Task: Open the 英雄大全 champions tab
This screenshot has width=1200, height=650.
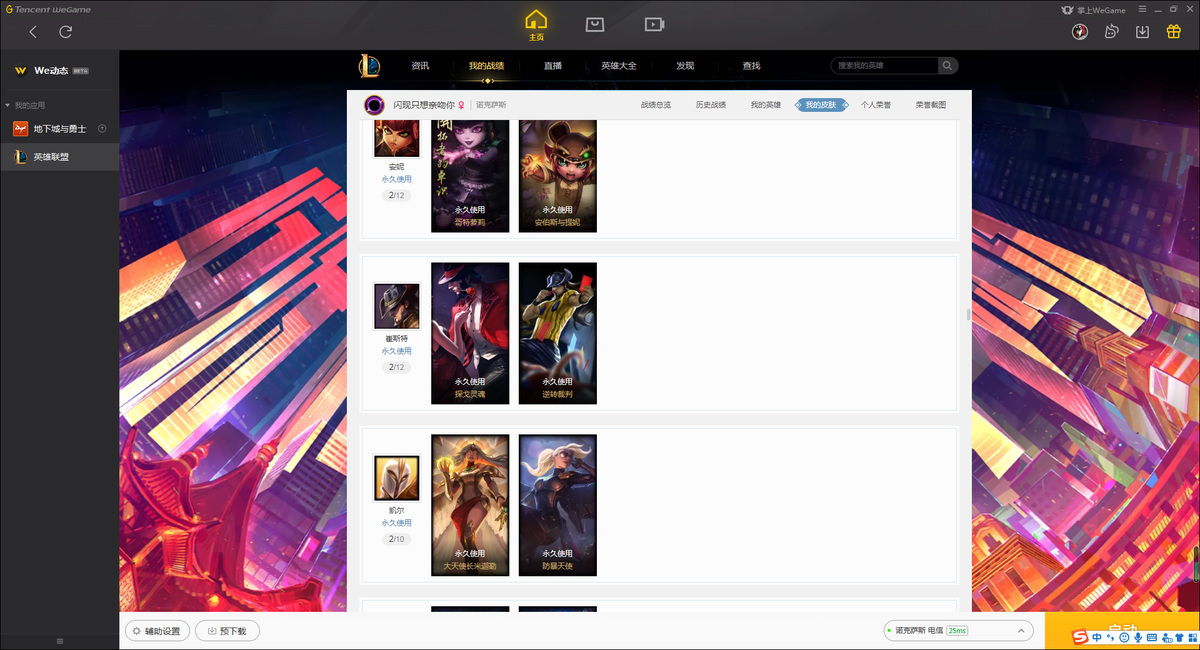Action: (x=618, y=66)
